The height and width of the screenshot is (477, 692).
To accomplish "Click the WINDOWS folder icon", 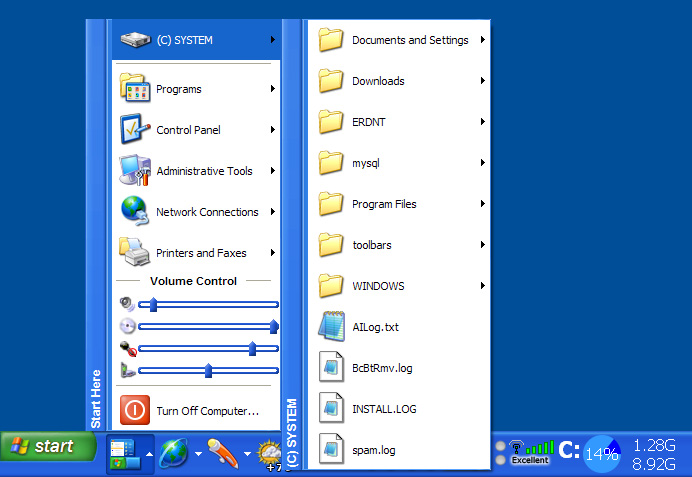I will point(331,286).
